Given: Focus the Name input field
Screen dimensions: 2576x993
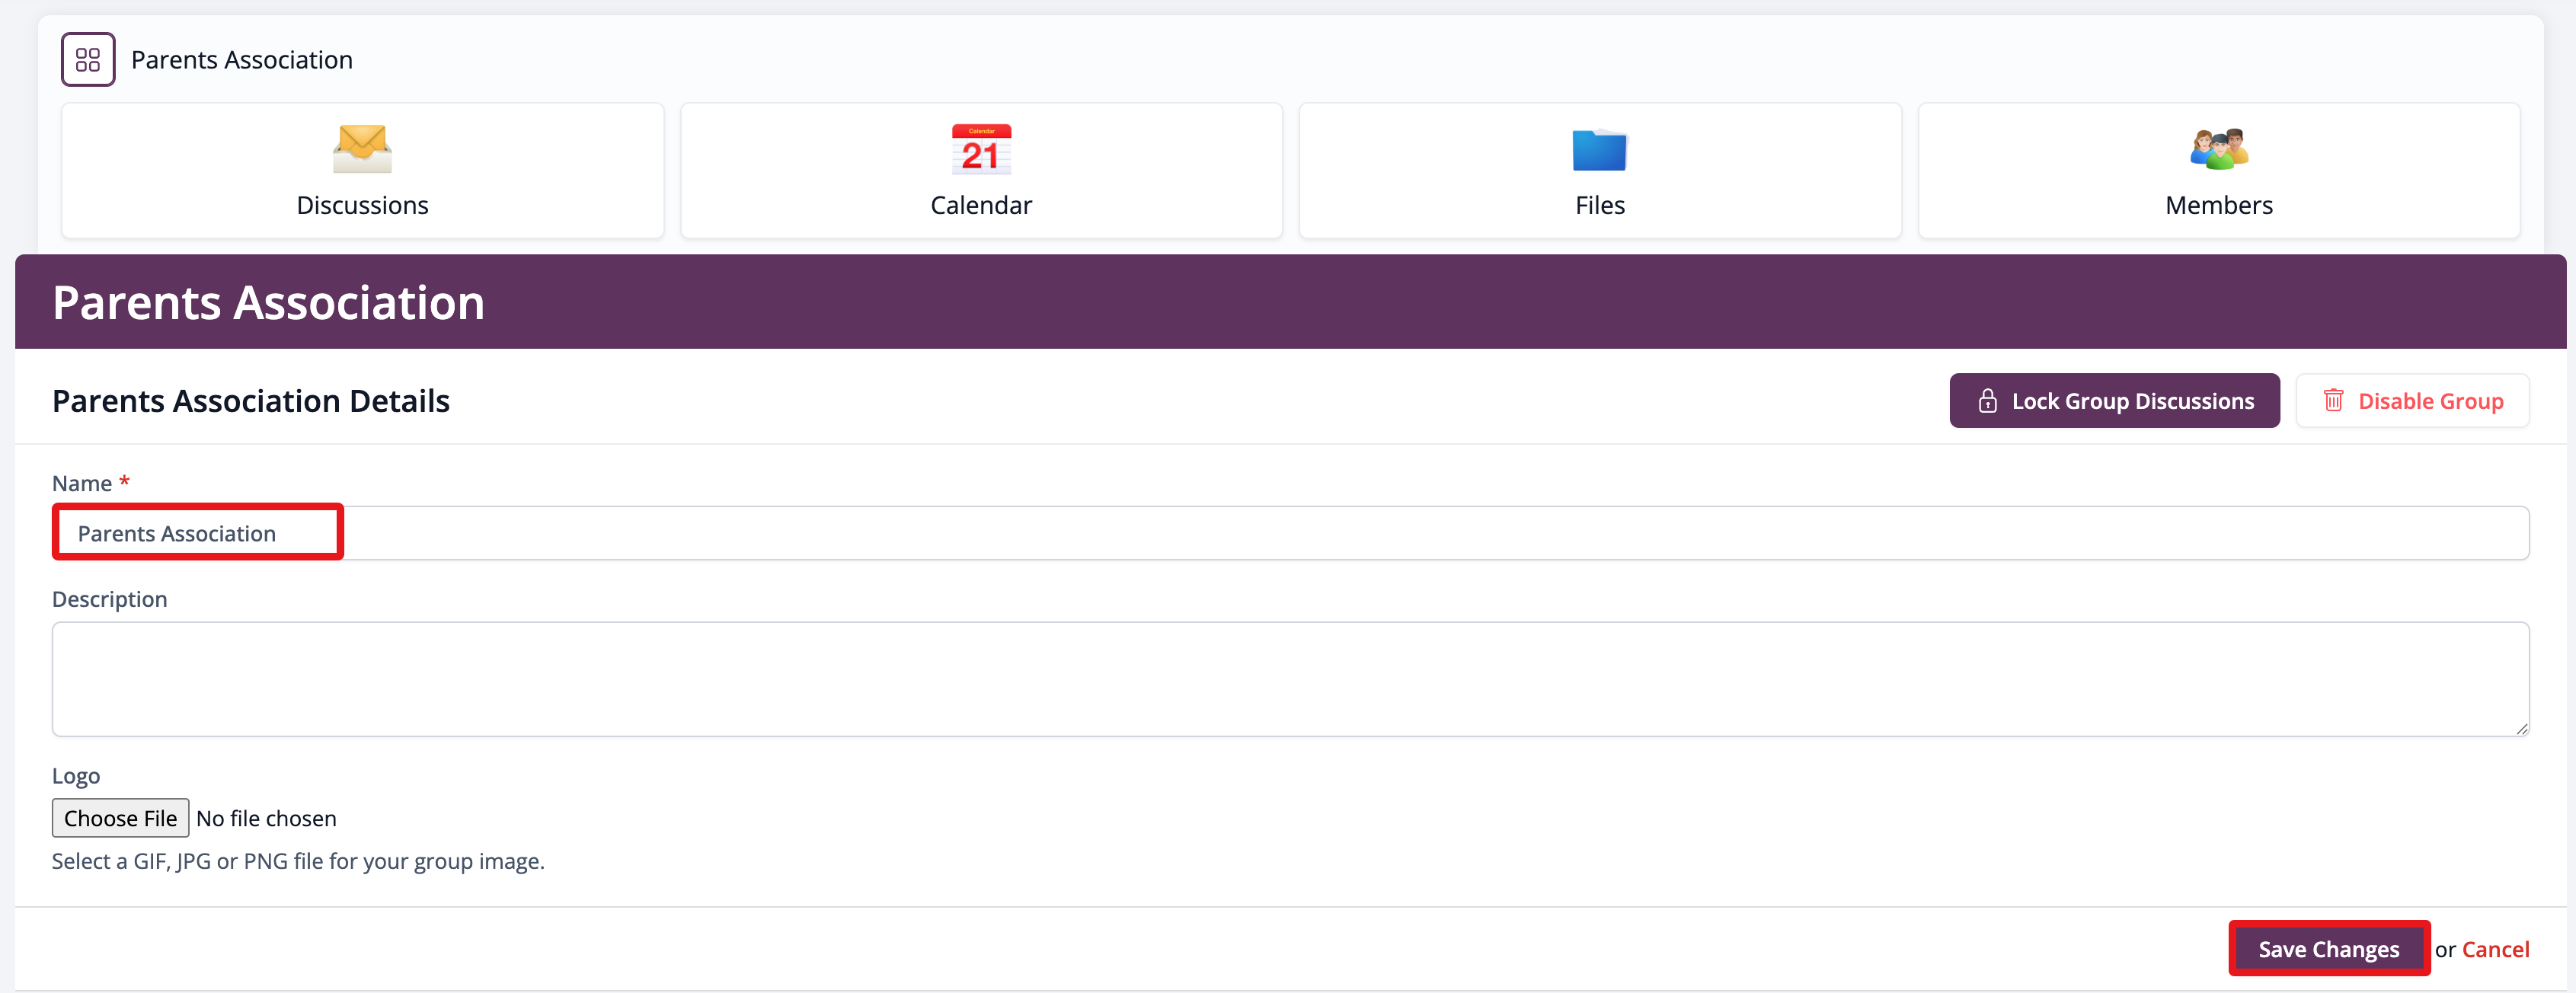Looking at the screenshot, I should click(x=1290, y=533).
